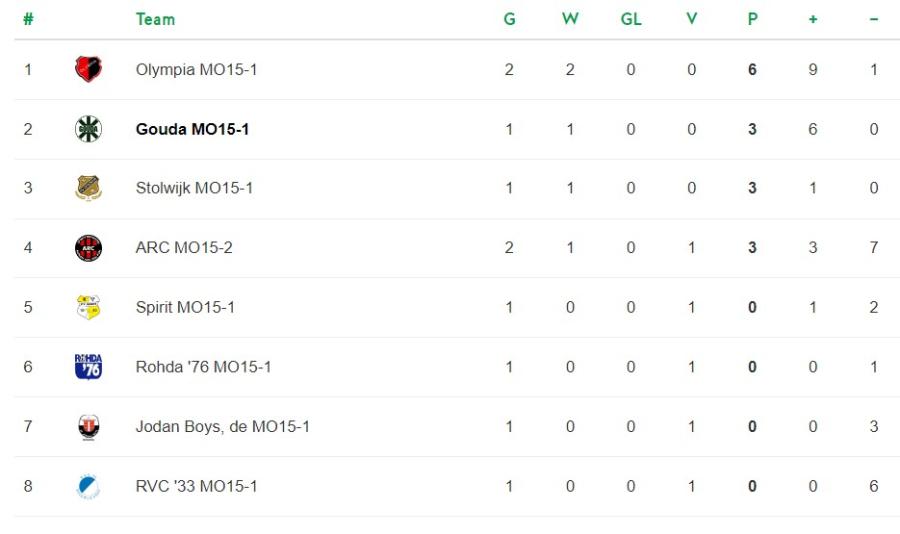Click the ARC MO15-2 team logo
The width and height of the screenshot is (900, 534).
point(88,248)
